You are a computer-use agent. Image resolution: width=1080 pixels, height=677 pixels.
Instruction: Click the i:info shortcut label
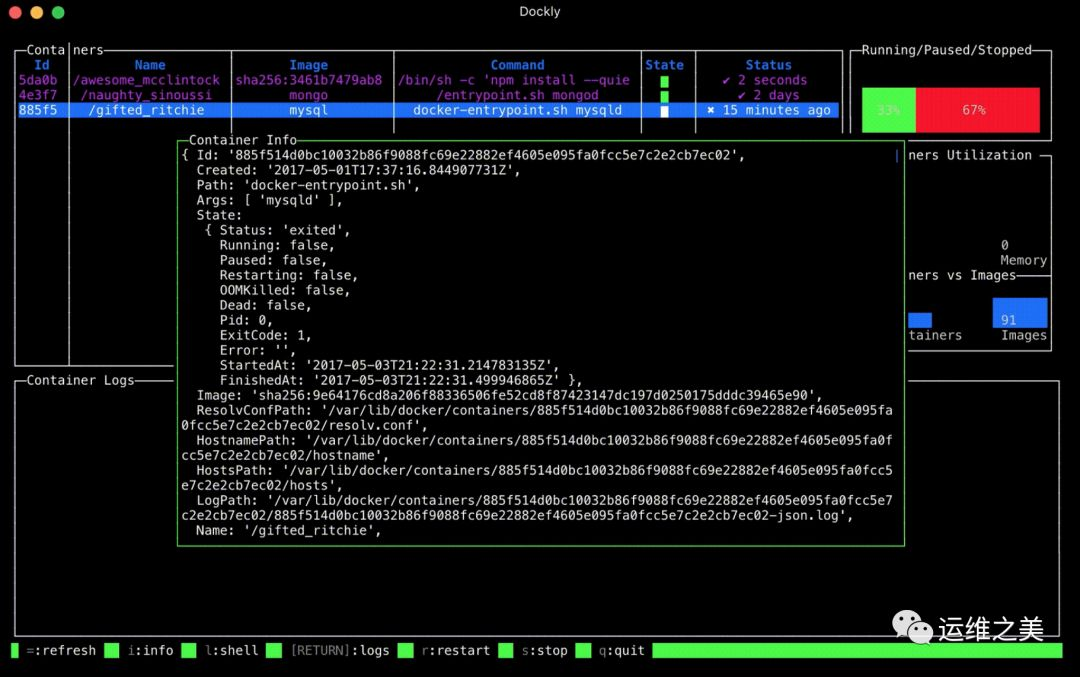click(x=150, y=650)
